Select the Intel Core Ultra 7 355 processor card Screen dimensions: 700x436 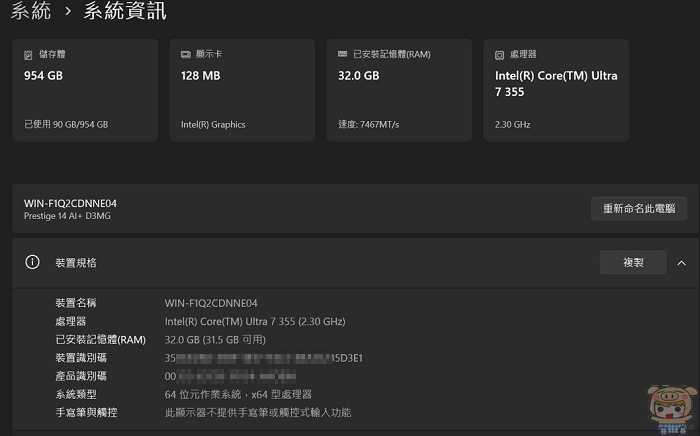click(555, 90)
